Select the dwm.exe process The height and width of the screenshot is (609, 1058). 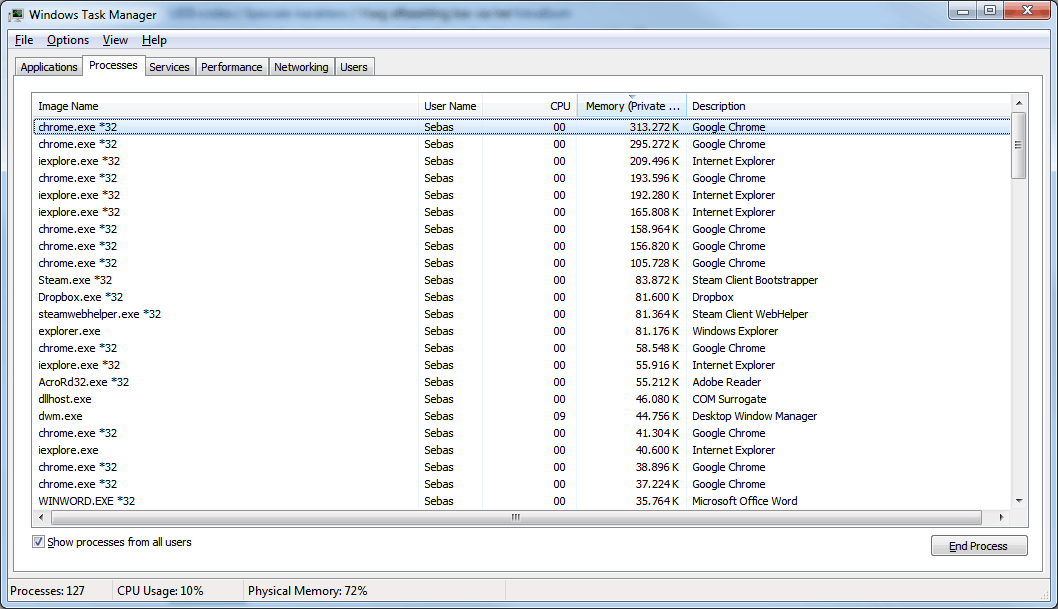(522, 416)
